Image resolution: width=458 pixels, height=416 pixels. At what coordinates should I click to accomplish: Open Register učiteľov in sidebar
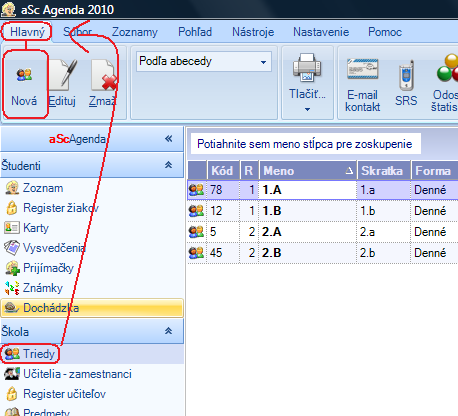[x=55, y=394]
